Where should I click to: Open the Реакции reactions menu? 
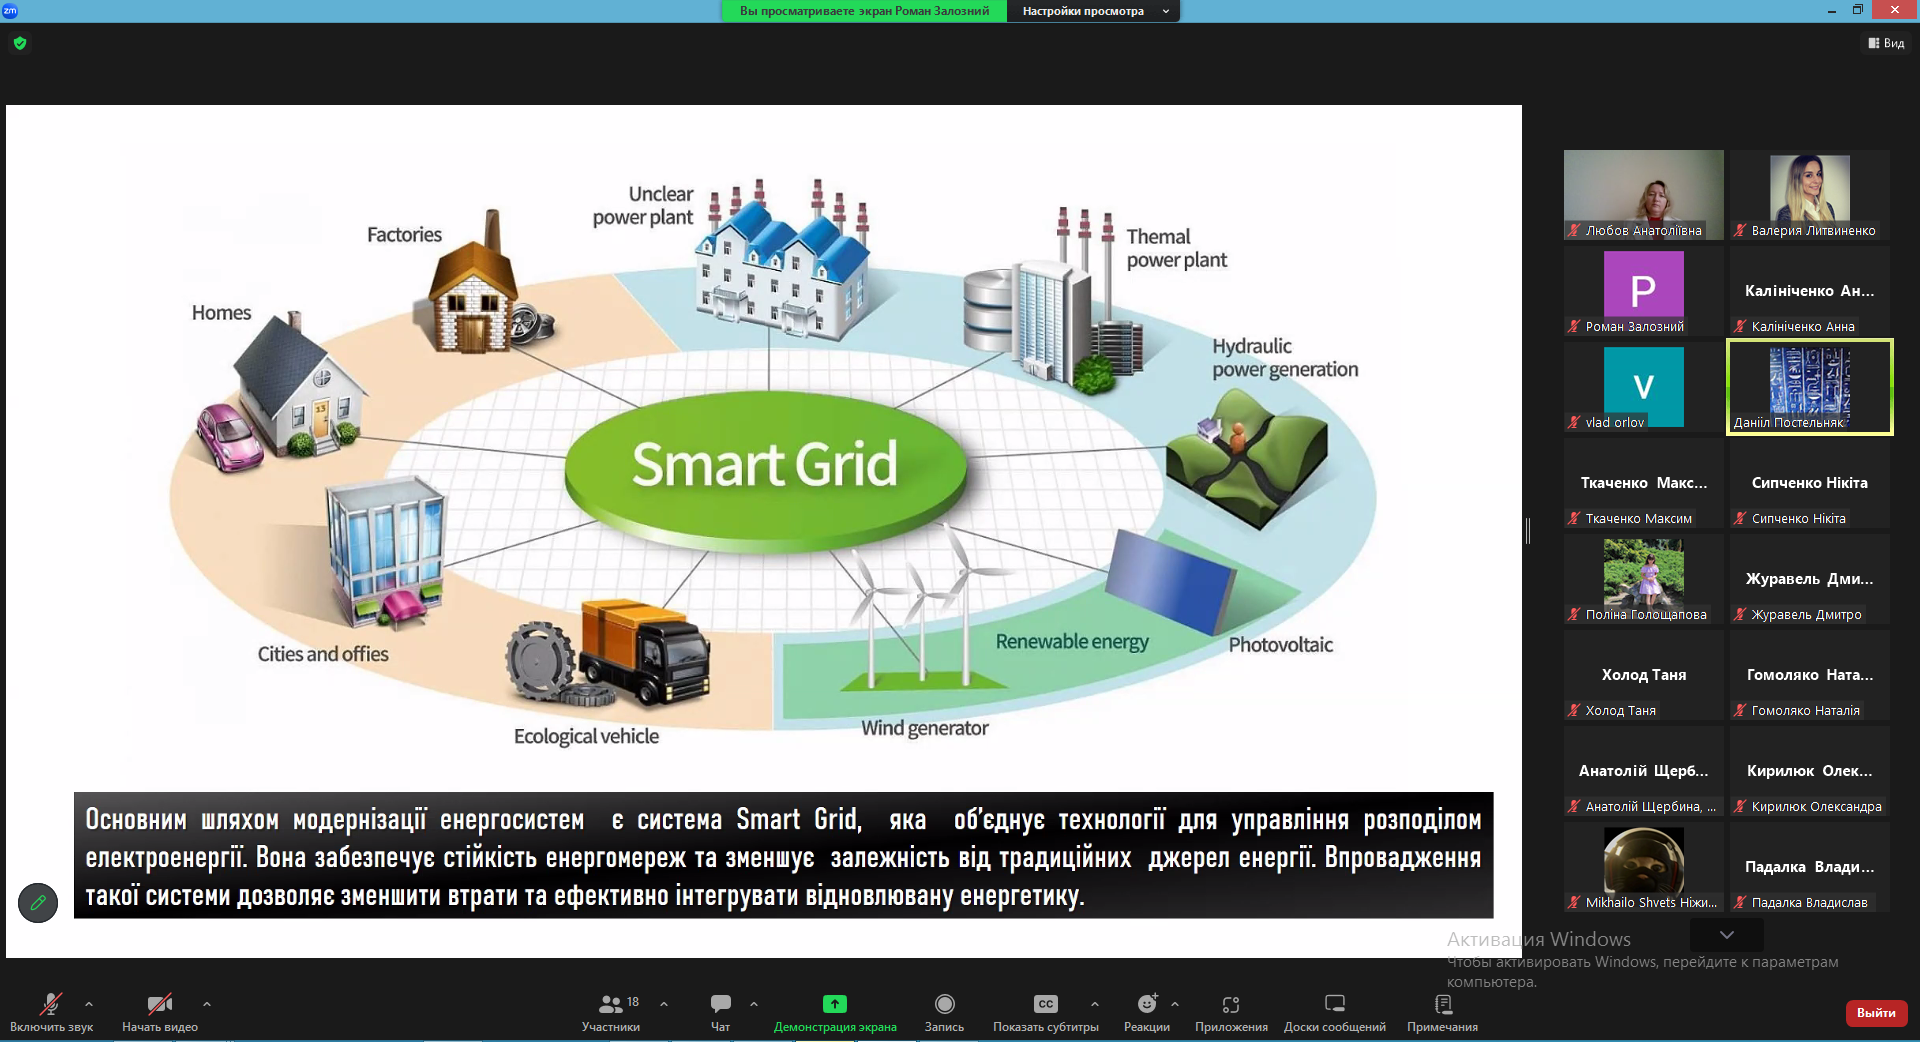click(1147, 1012)
